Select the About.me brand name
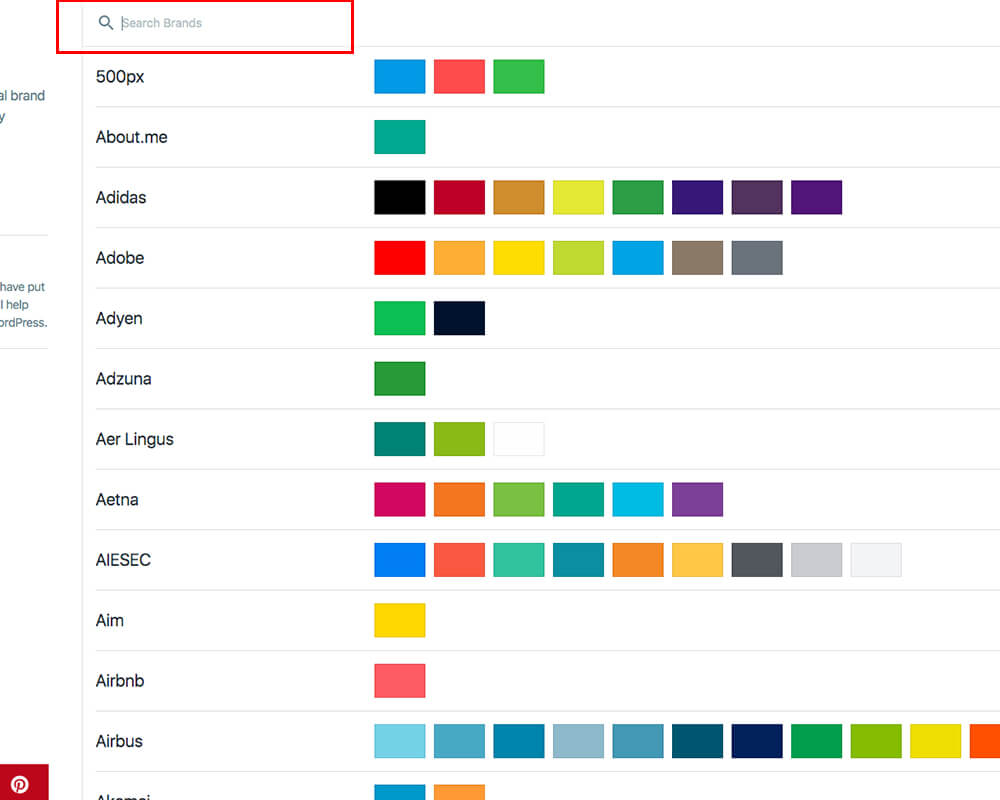The height and width of the screenshot is (800, 1000). click(x=131, y=137)
